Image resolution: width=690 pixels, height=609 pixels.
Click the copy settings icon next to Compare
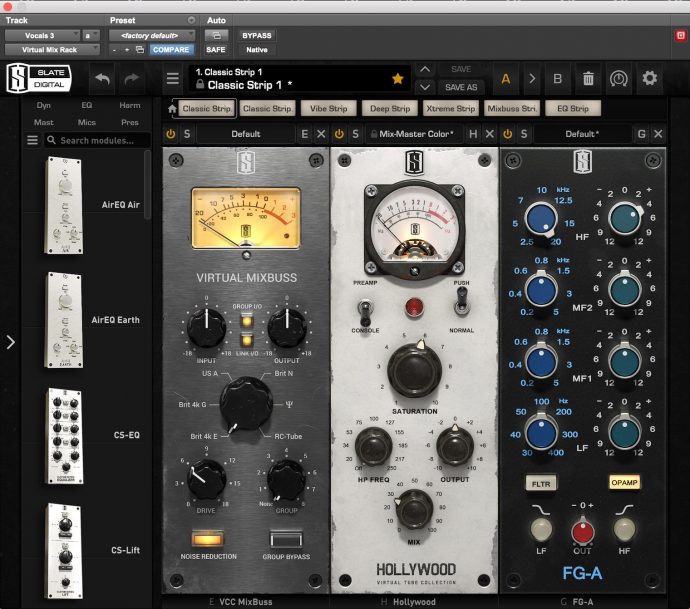click(140, 50)
